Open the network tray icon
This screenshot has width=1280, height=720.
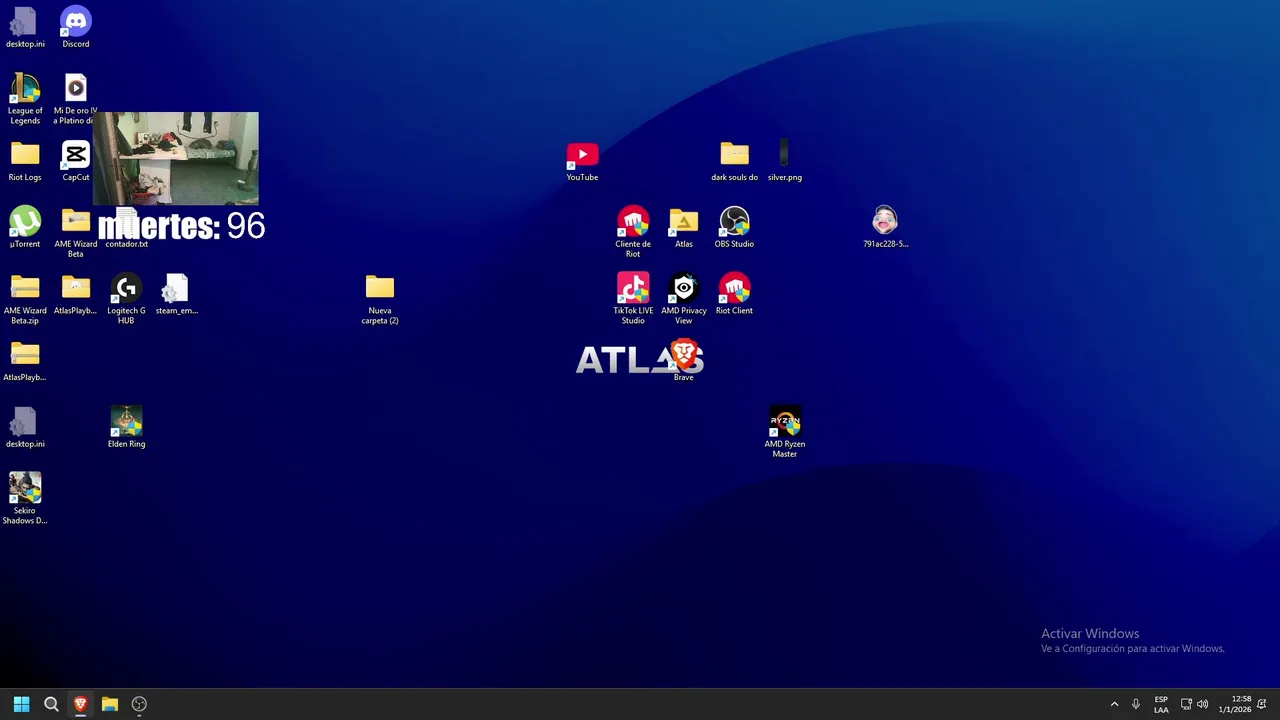[x=1186, y=704]
